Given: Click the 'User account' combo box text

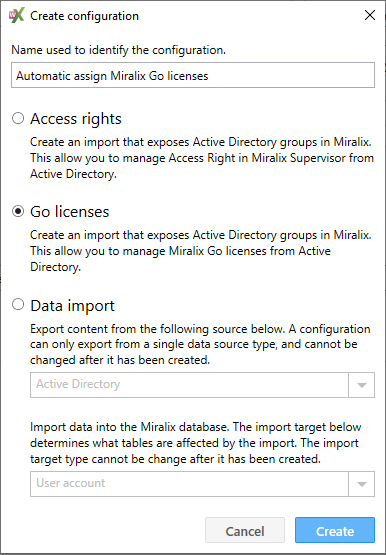Looking at the screenshot, I should 71,483.
